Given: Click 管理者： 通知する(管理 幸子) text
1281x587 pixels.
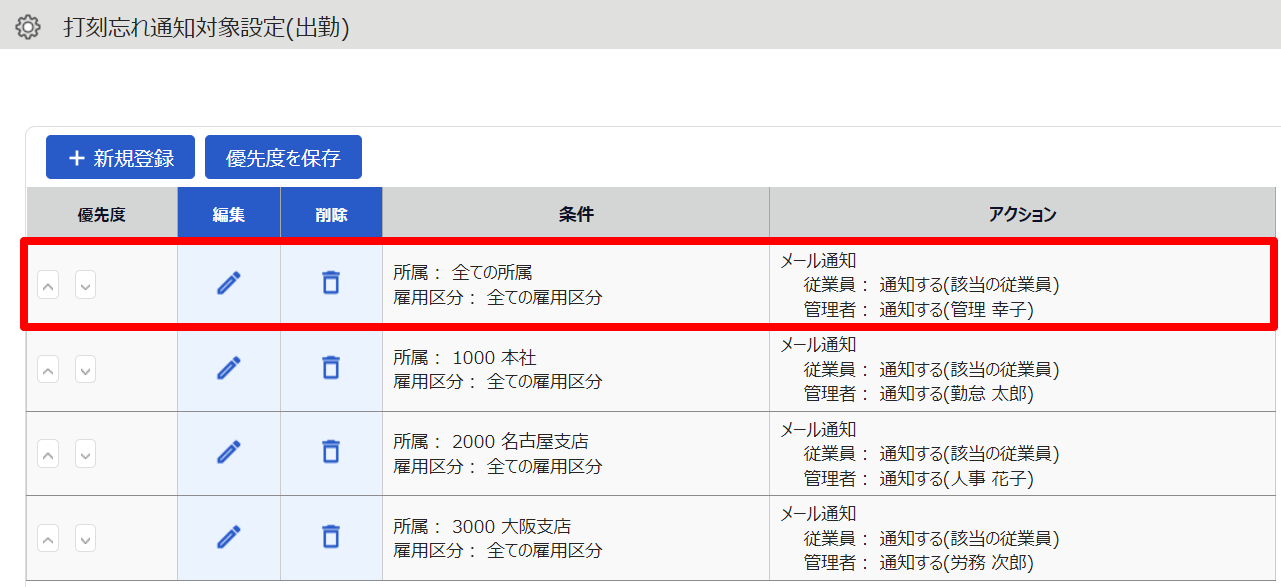Looking at the screenshot, I should pos(918,309).
